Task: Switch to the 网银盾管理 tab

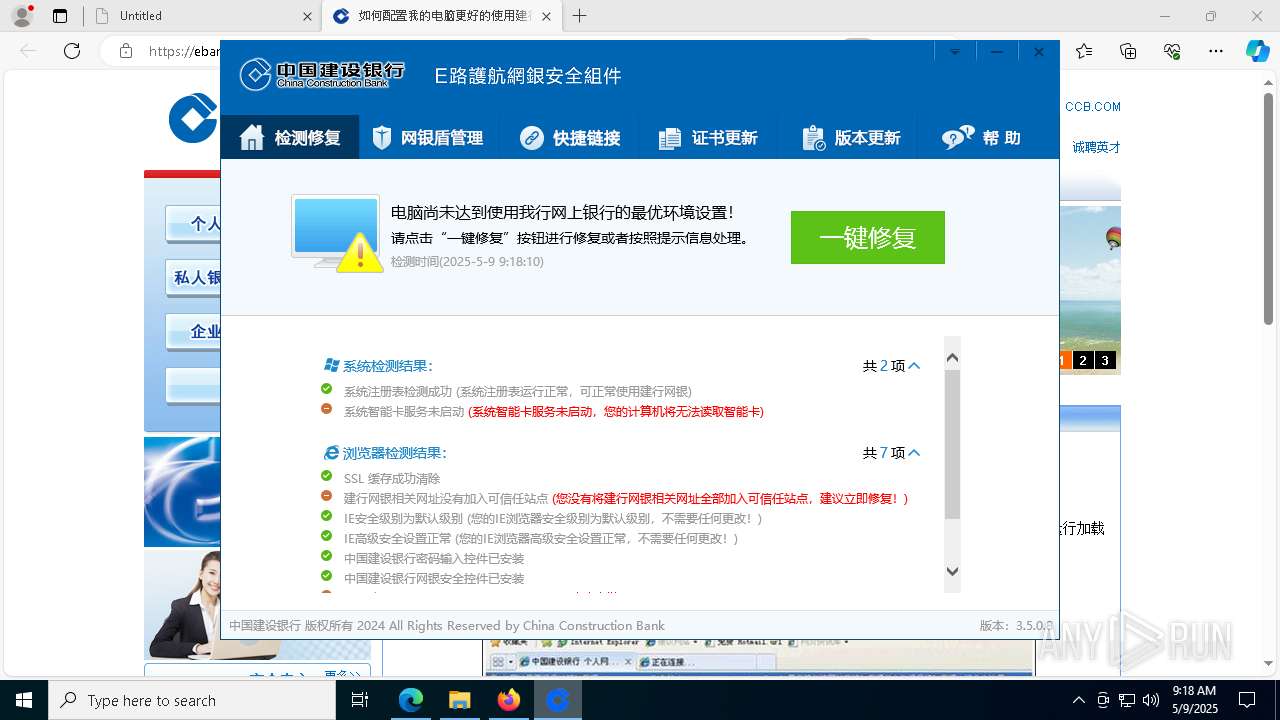Action: point(427,138)
